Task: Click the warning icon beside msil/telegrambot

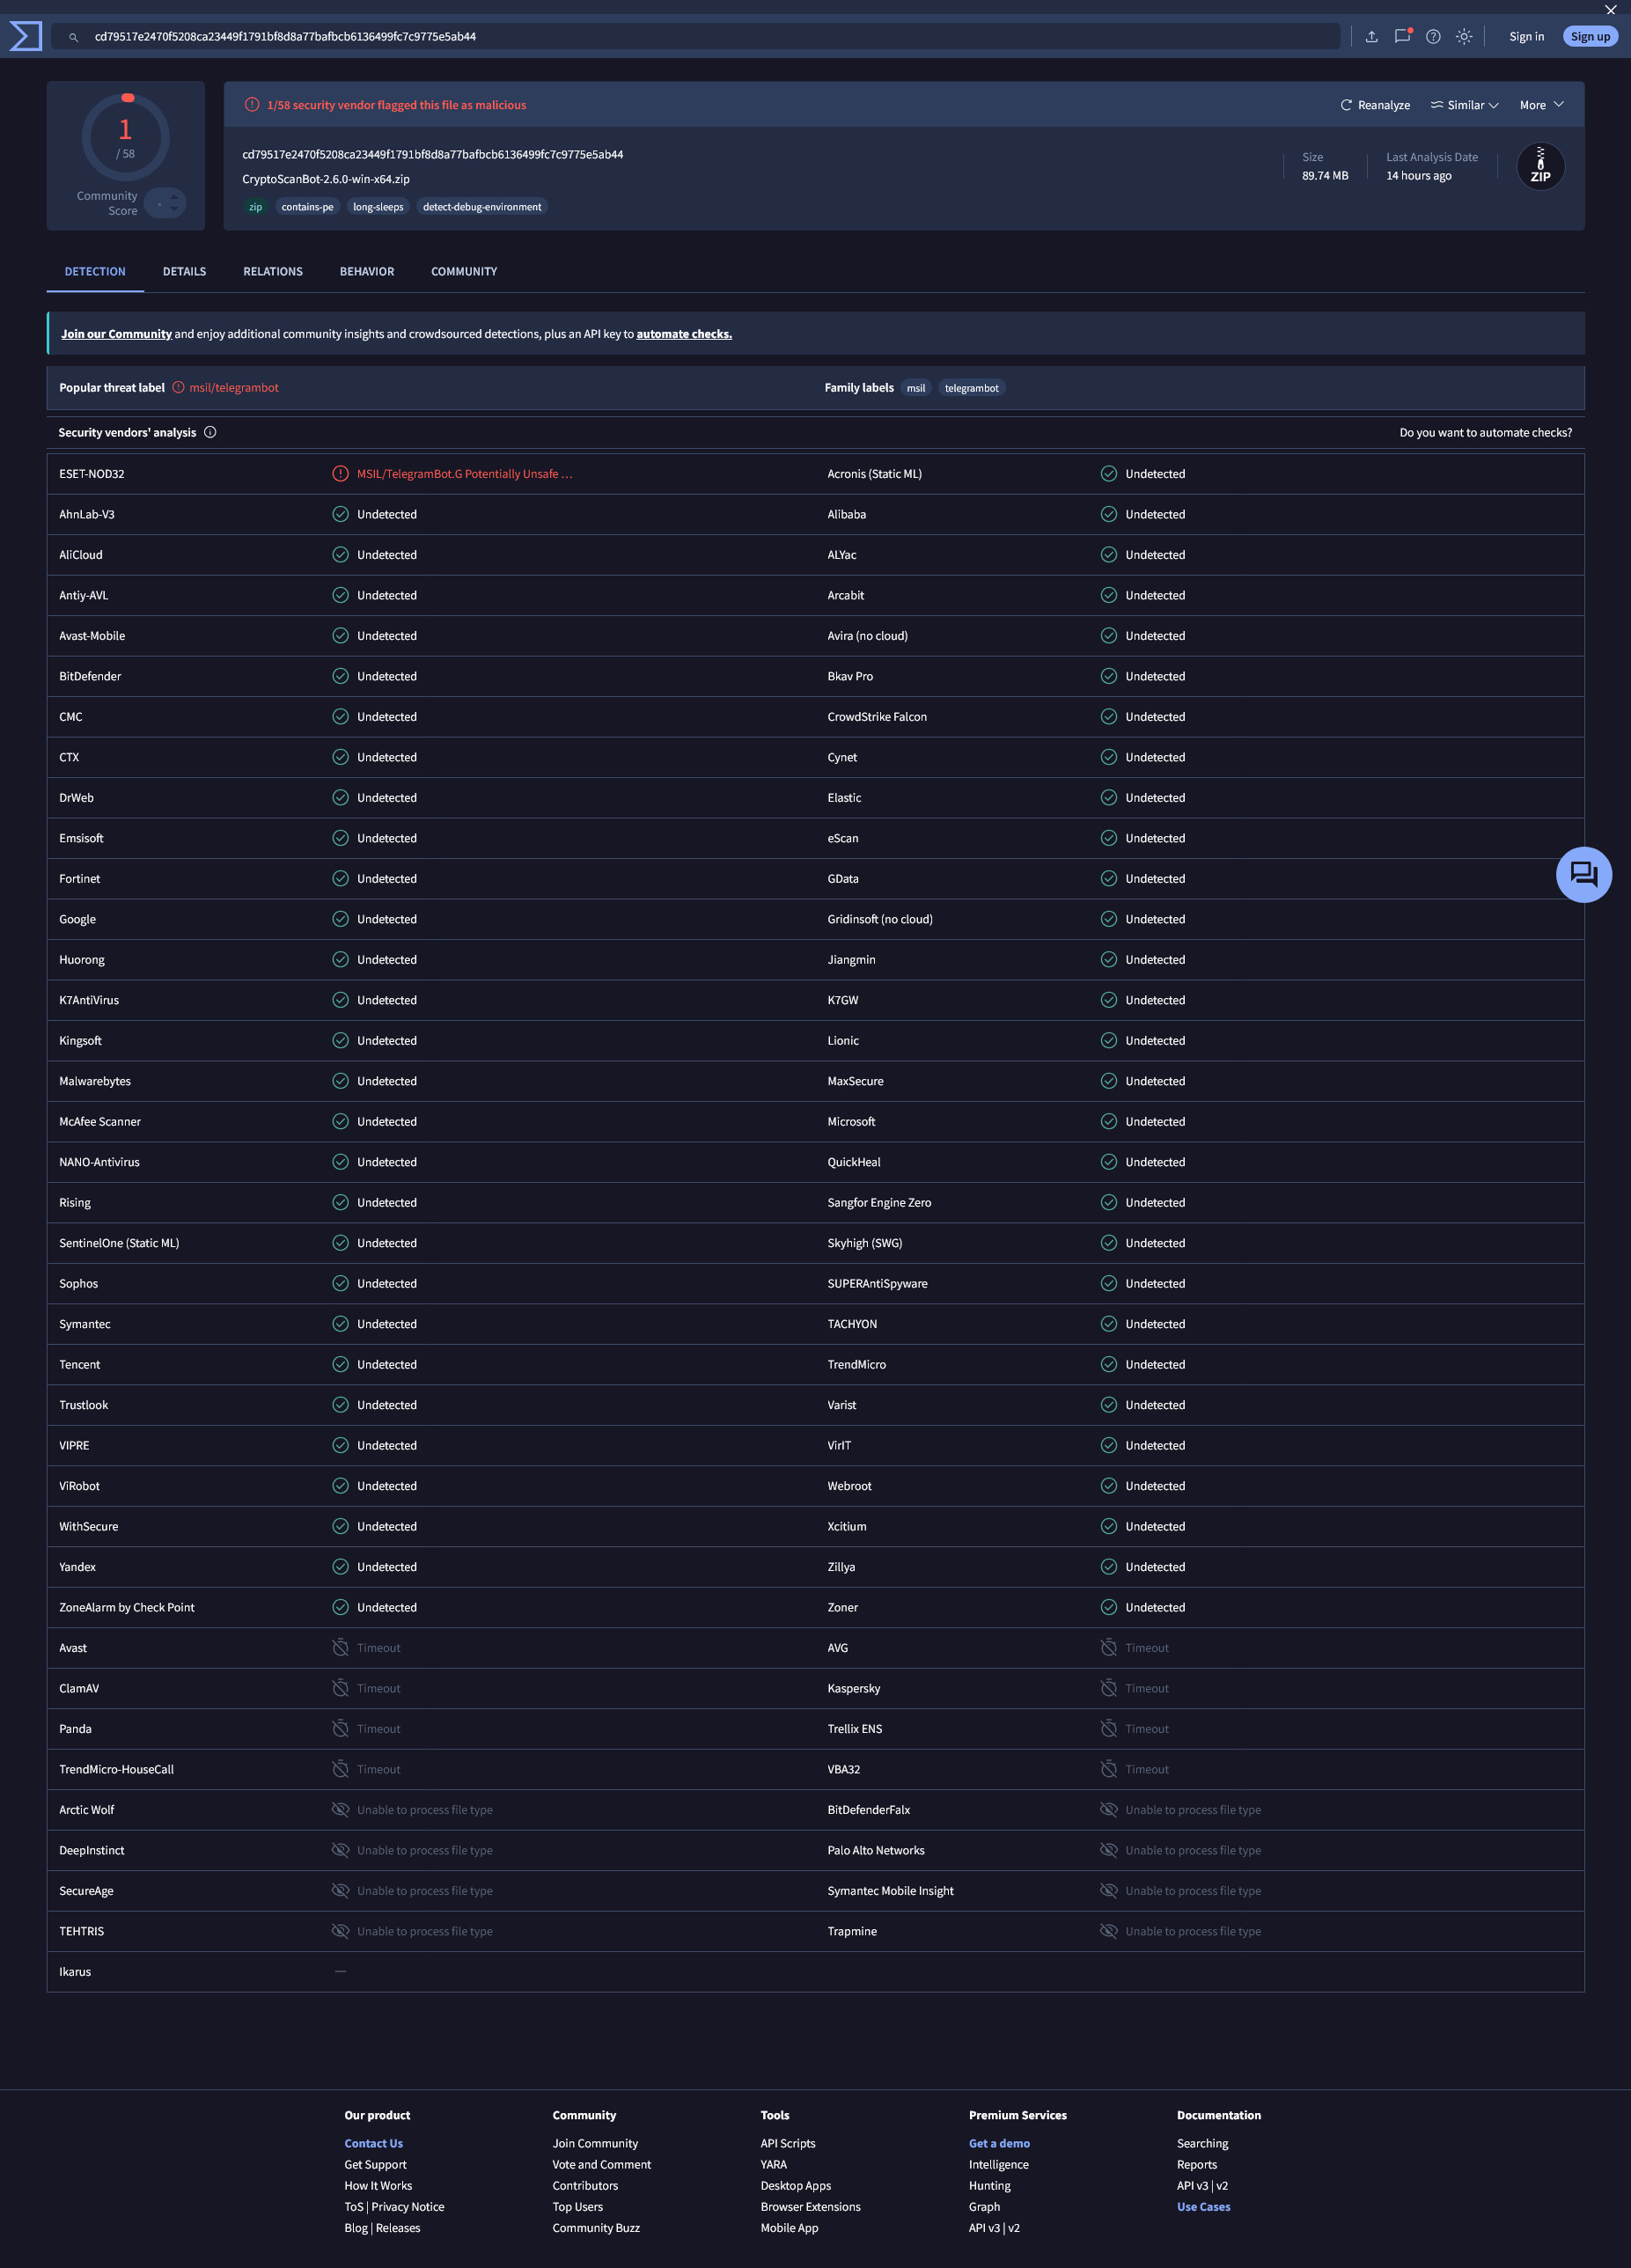Action: coord(178,387)
